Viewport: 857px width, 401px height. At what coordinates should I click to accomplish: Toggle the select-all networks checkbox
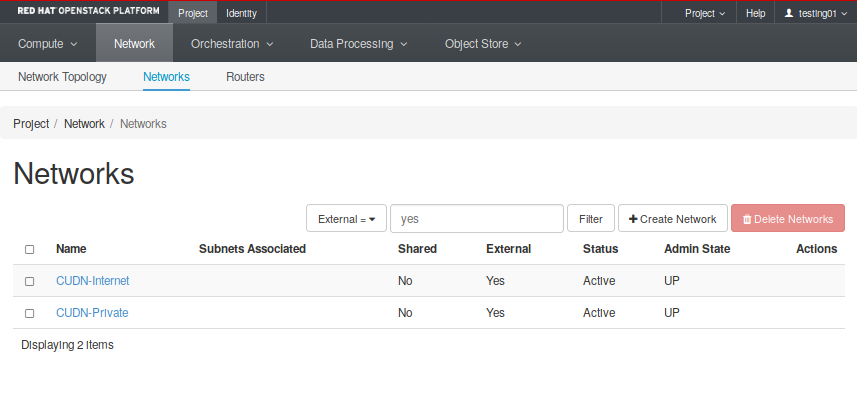pos(29,249)
